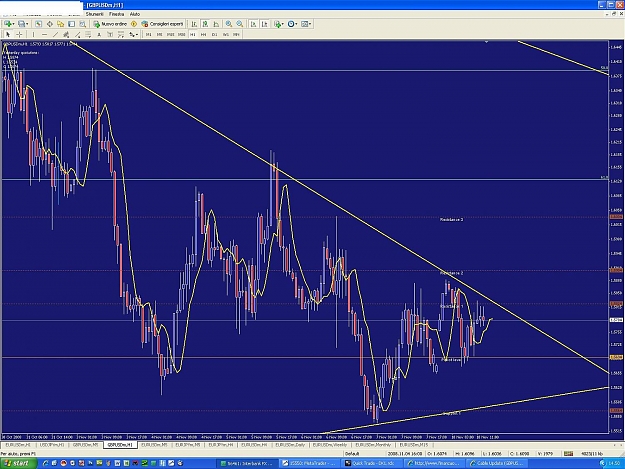The height and width of the screenshot is (469, 625).
Task: Click the Windows start button
Action: click(18, 463)
